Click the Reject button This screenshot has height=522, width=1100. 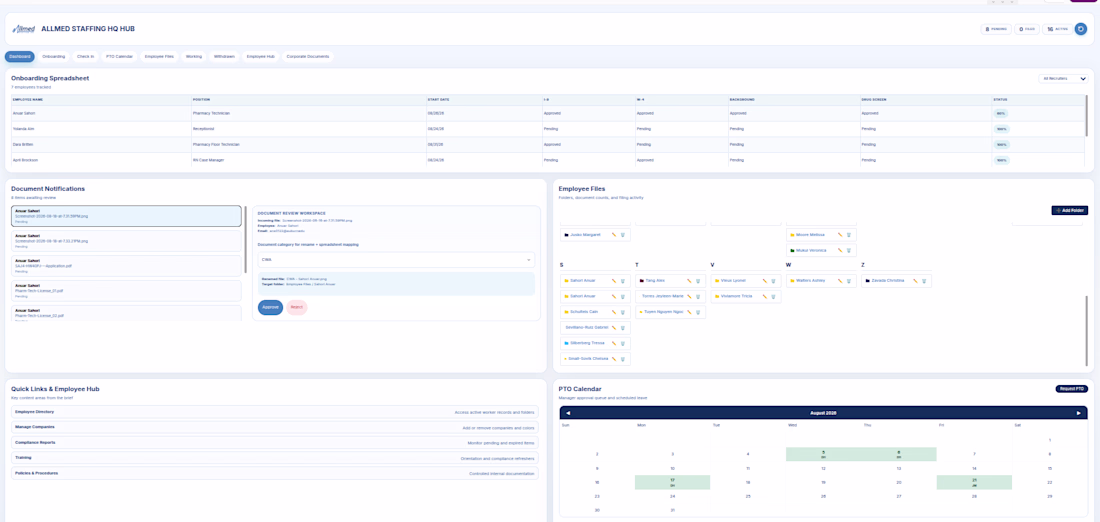pos(297,307)
